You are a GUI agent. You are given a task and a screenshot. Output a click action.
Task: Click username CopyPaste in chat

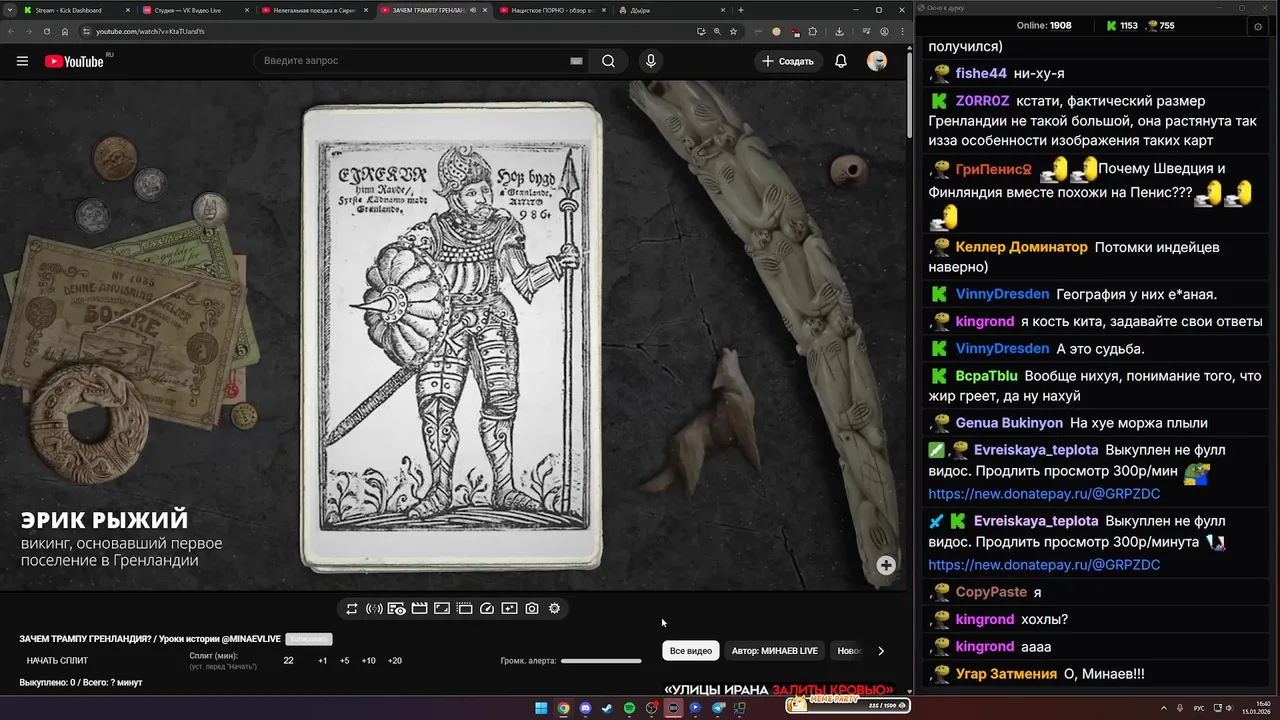coord(991,592)
